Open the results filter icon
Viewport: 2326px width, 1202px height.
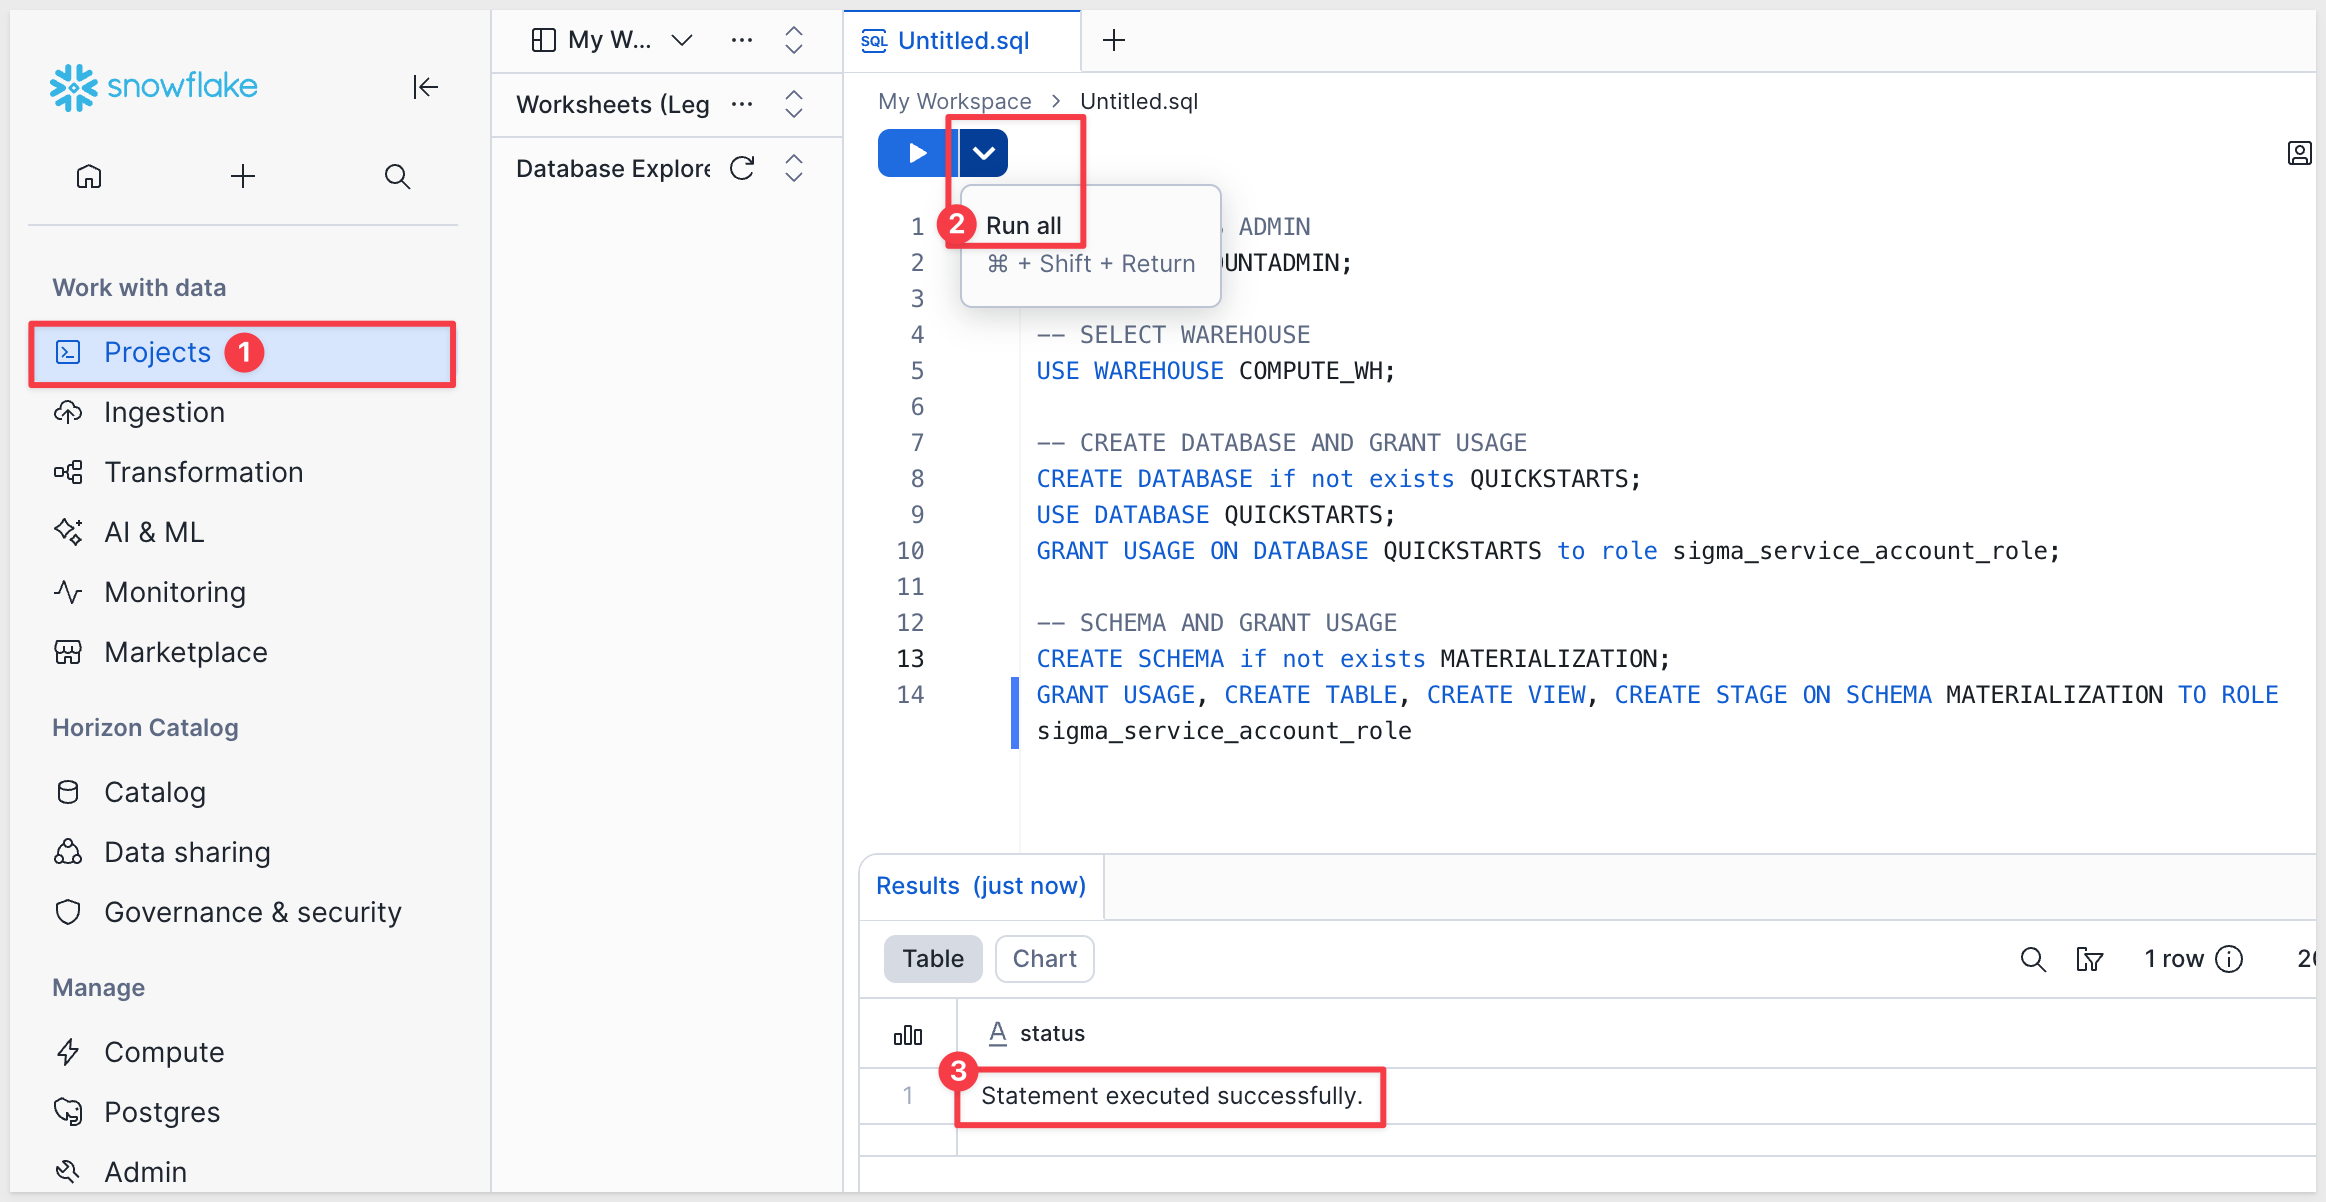point(2089,959)
